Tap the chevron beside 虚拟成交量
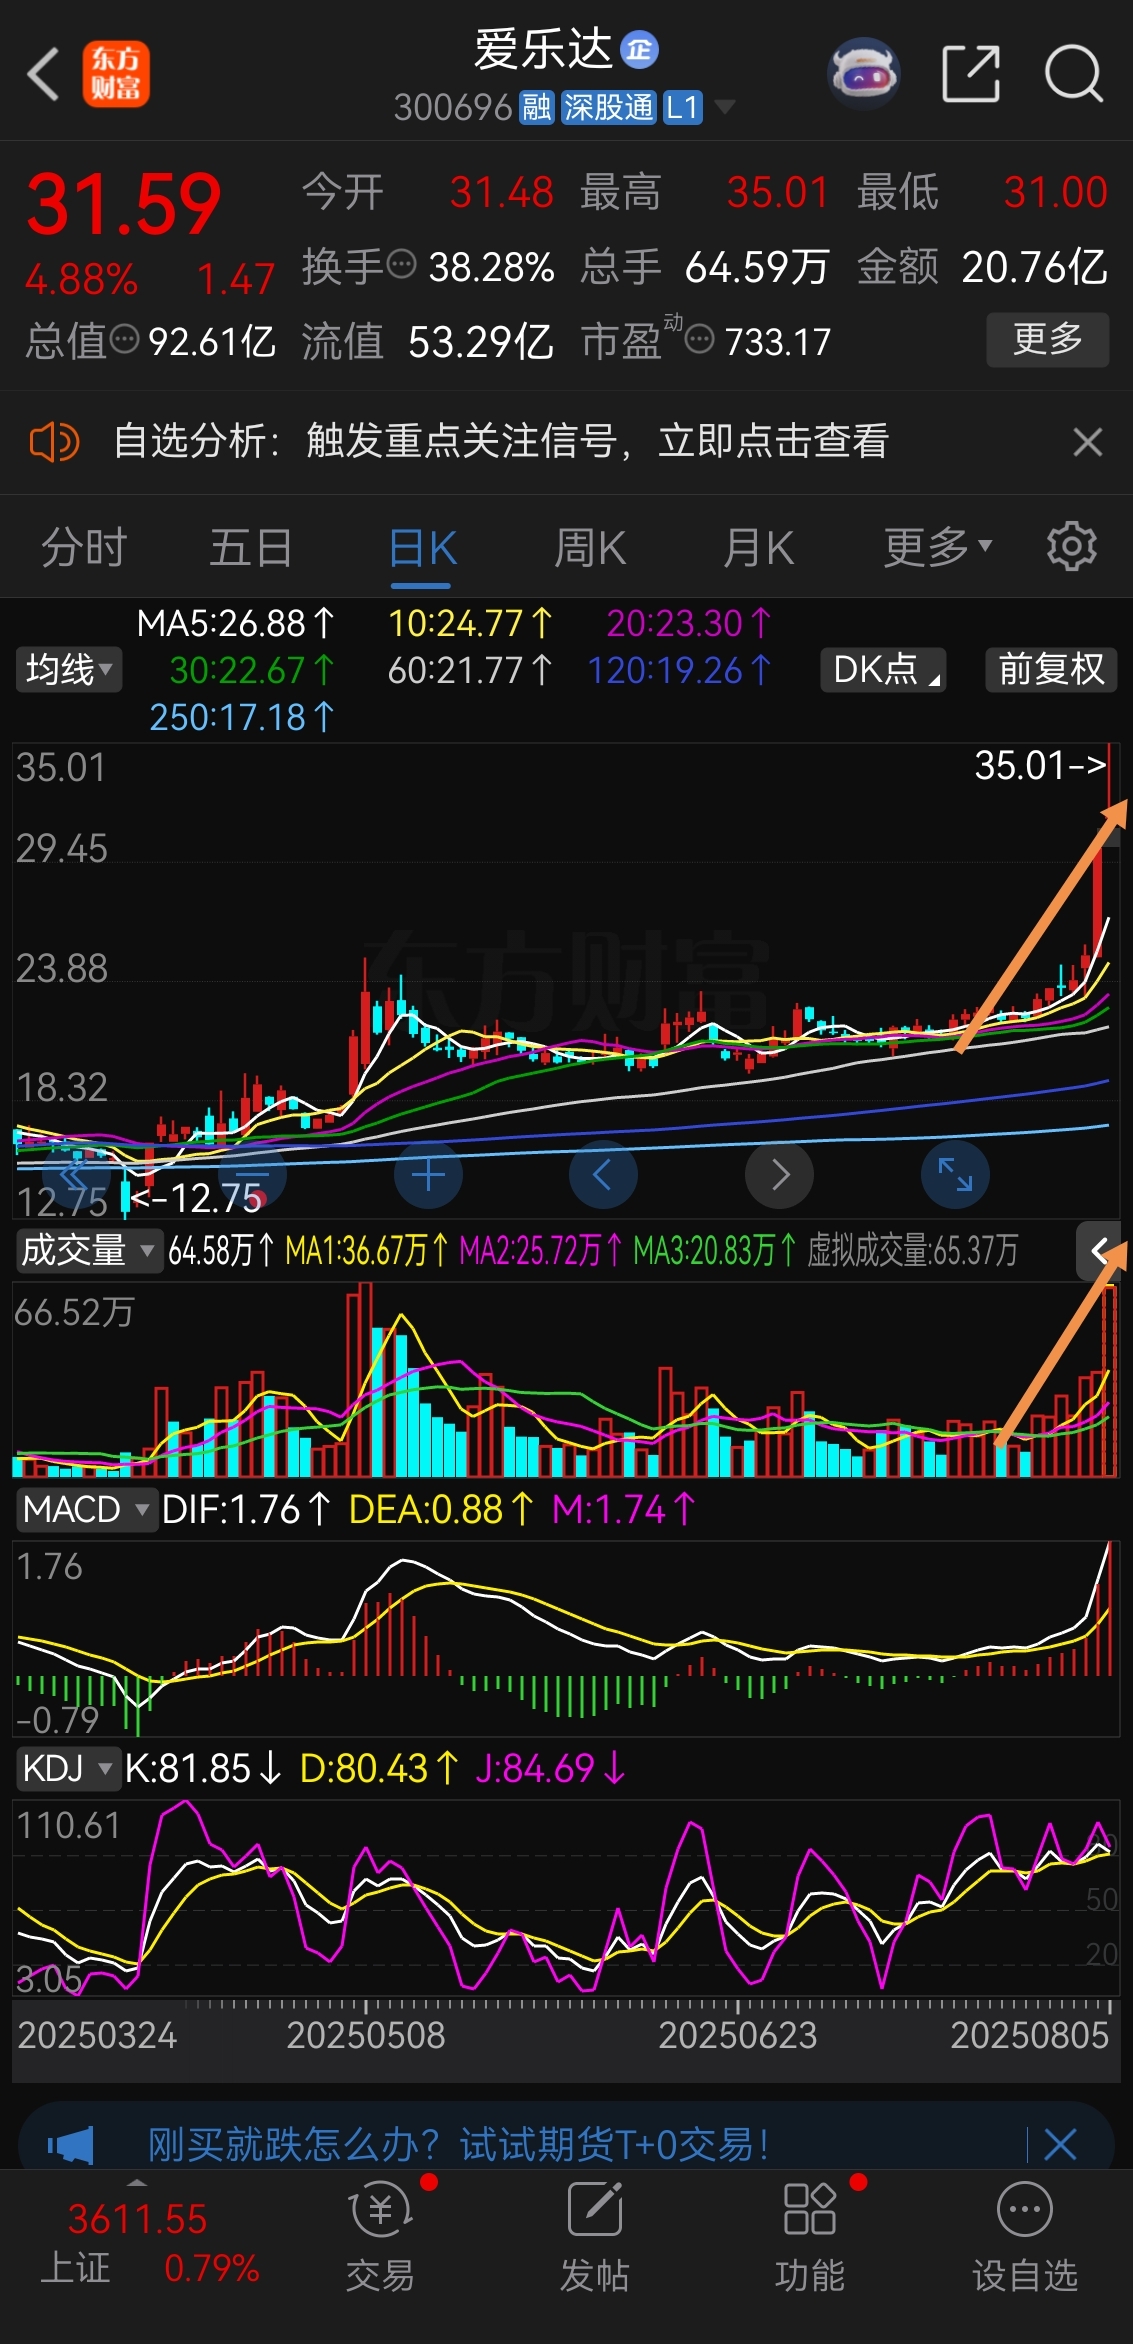Screen dimensions: 1133x2344 point(1098,1251)
